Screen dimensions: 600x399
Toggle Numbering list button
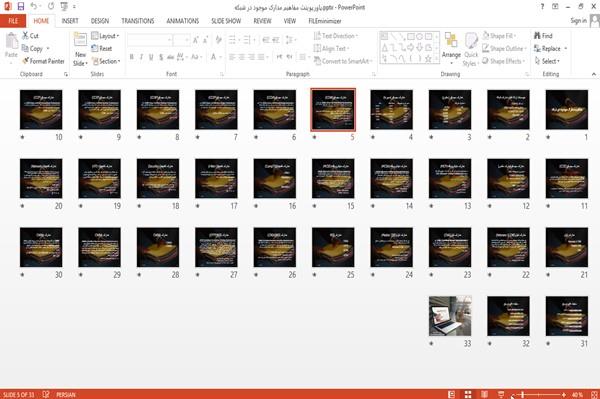(247, 40)
